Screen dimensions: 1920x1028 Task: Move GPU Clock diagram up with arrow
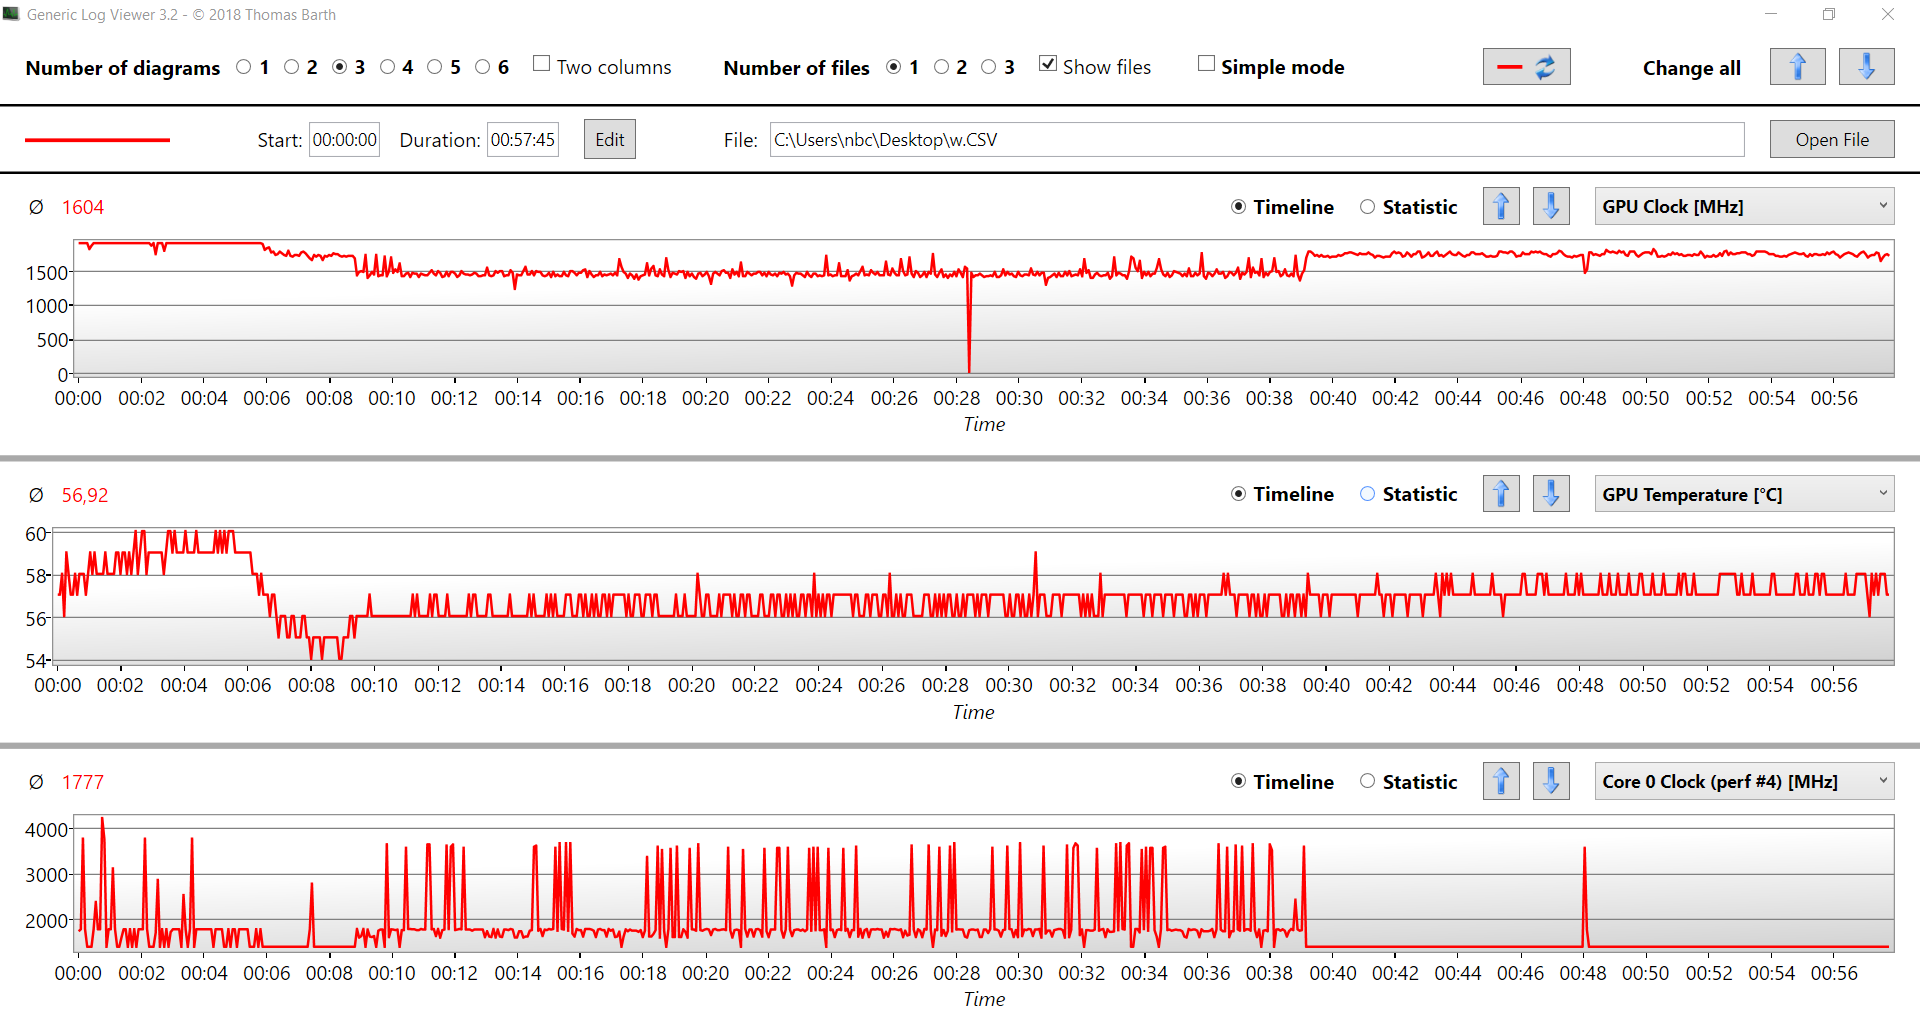(1501, 207)
